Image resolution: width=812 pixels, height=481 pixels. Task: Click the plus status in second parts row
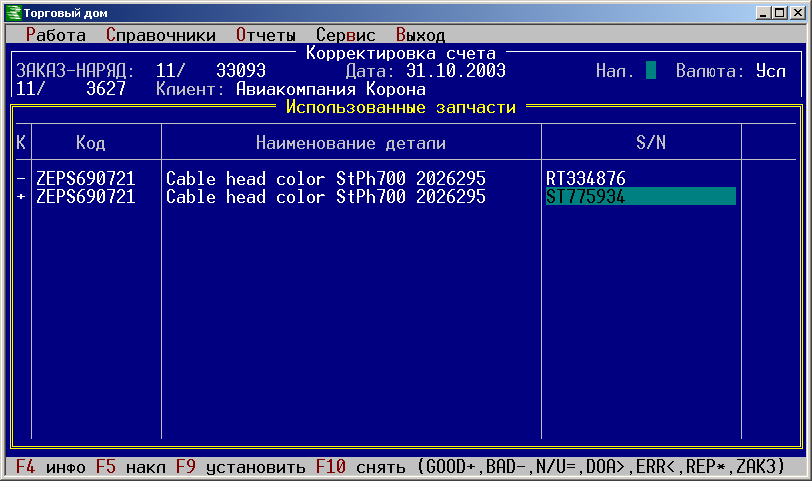click(21, 196)
